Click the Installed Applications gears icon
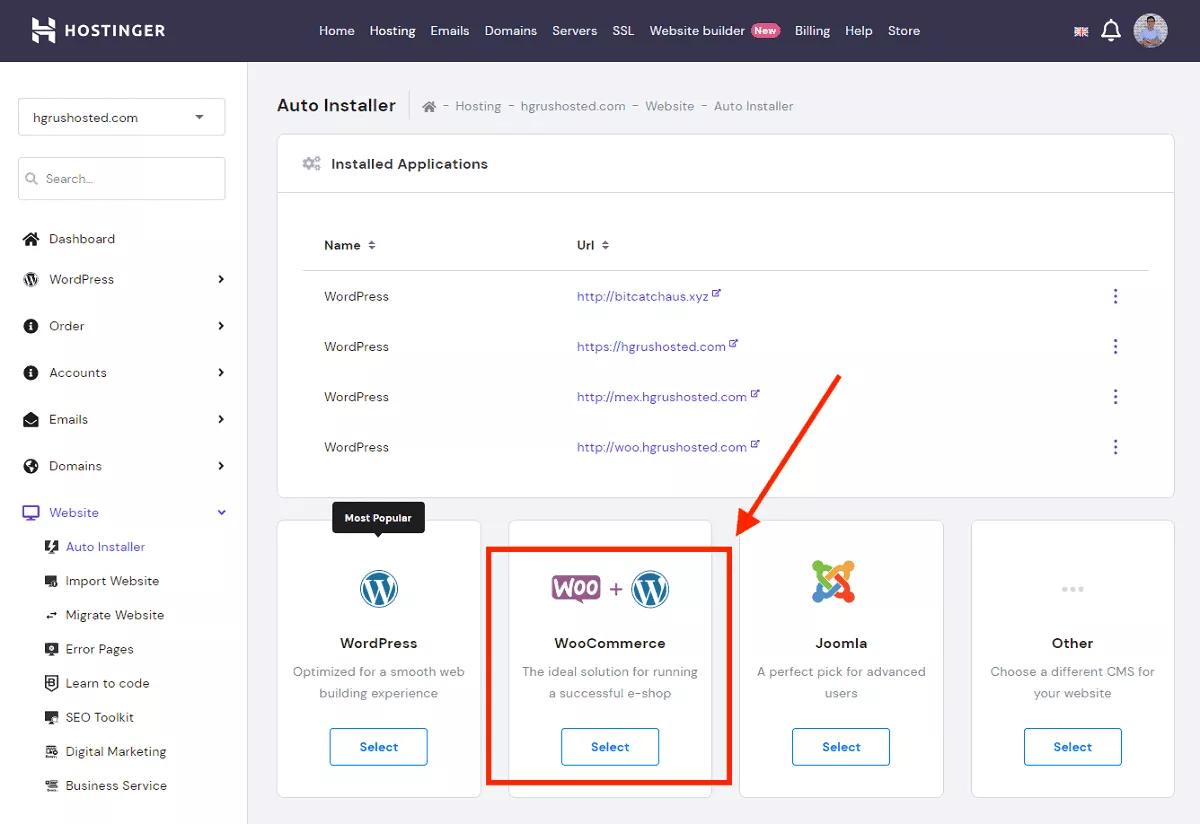The height and width of the screenshot is (824, 1200). click(x=312, y=164)
